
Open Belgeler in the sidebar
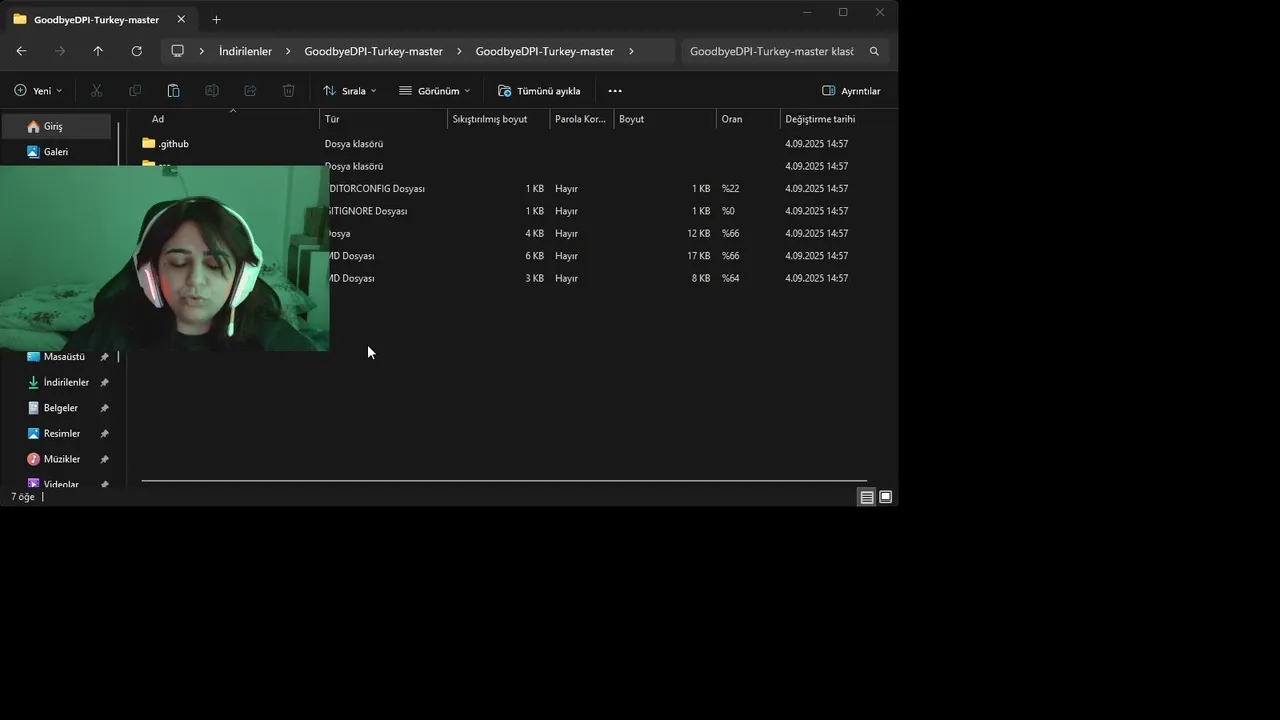(x=60, y=408)
